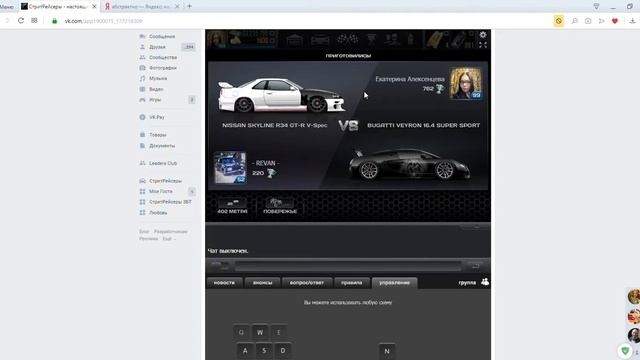This screenshot has height=360, width=640.
Task: Close the СтритРейсеры browser tab
Action: 94,7
